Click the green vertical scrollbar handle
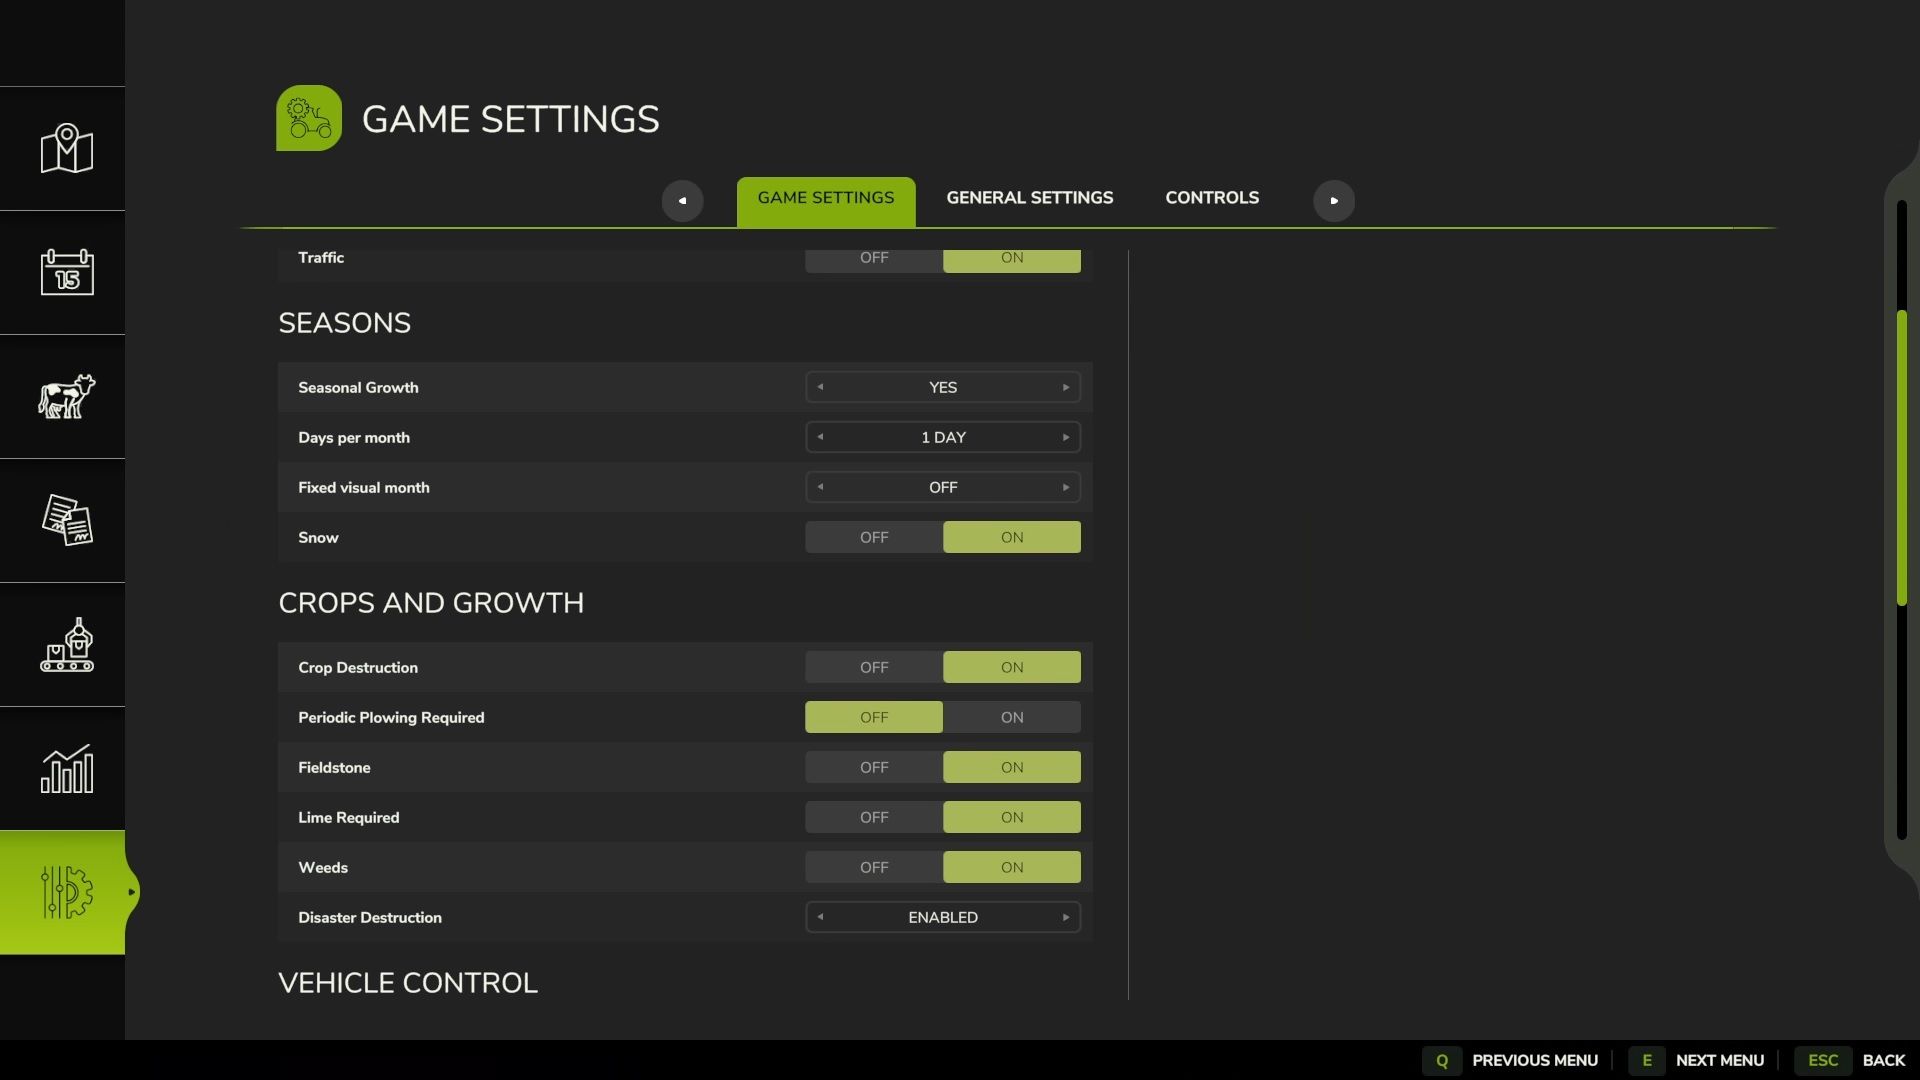The height and width of the screenshot is (1080, 1920). click(1901, 458)
